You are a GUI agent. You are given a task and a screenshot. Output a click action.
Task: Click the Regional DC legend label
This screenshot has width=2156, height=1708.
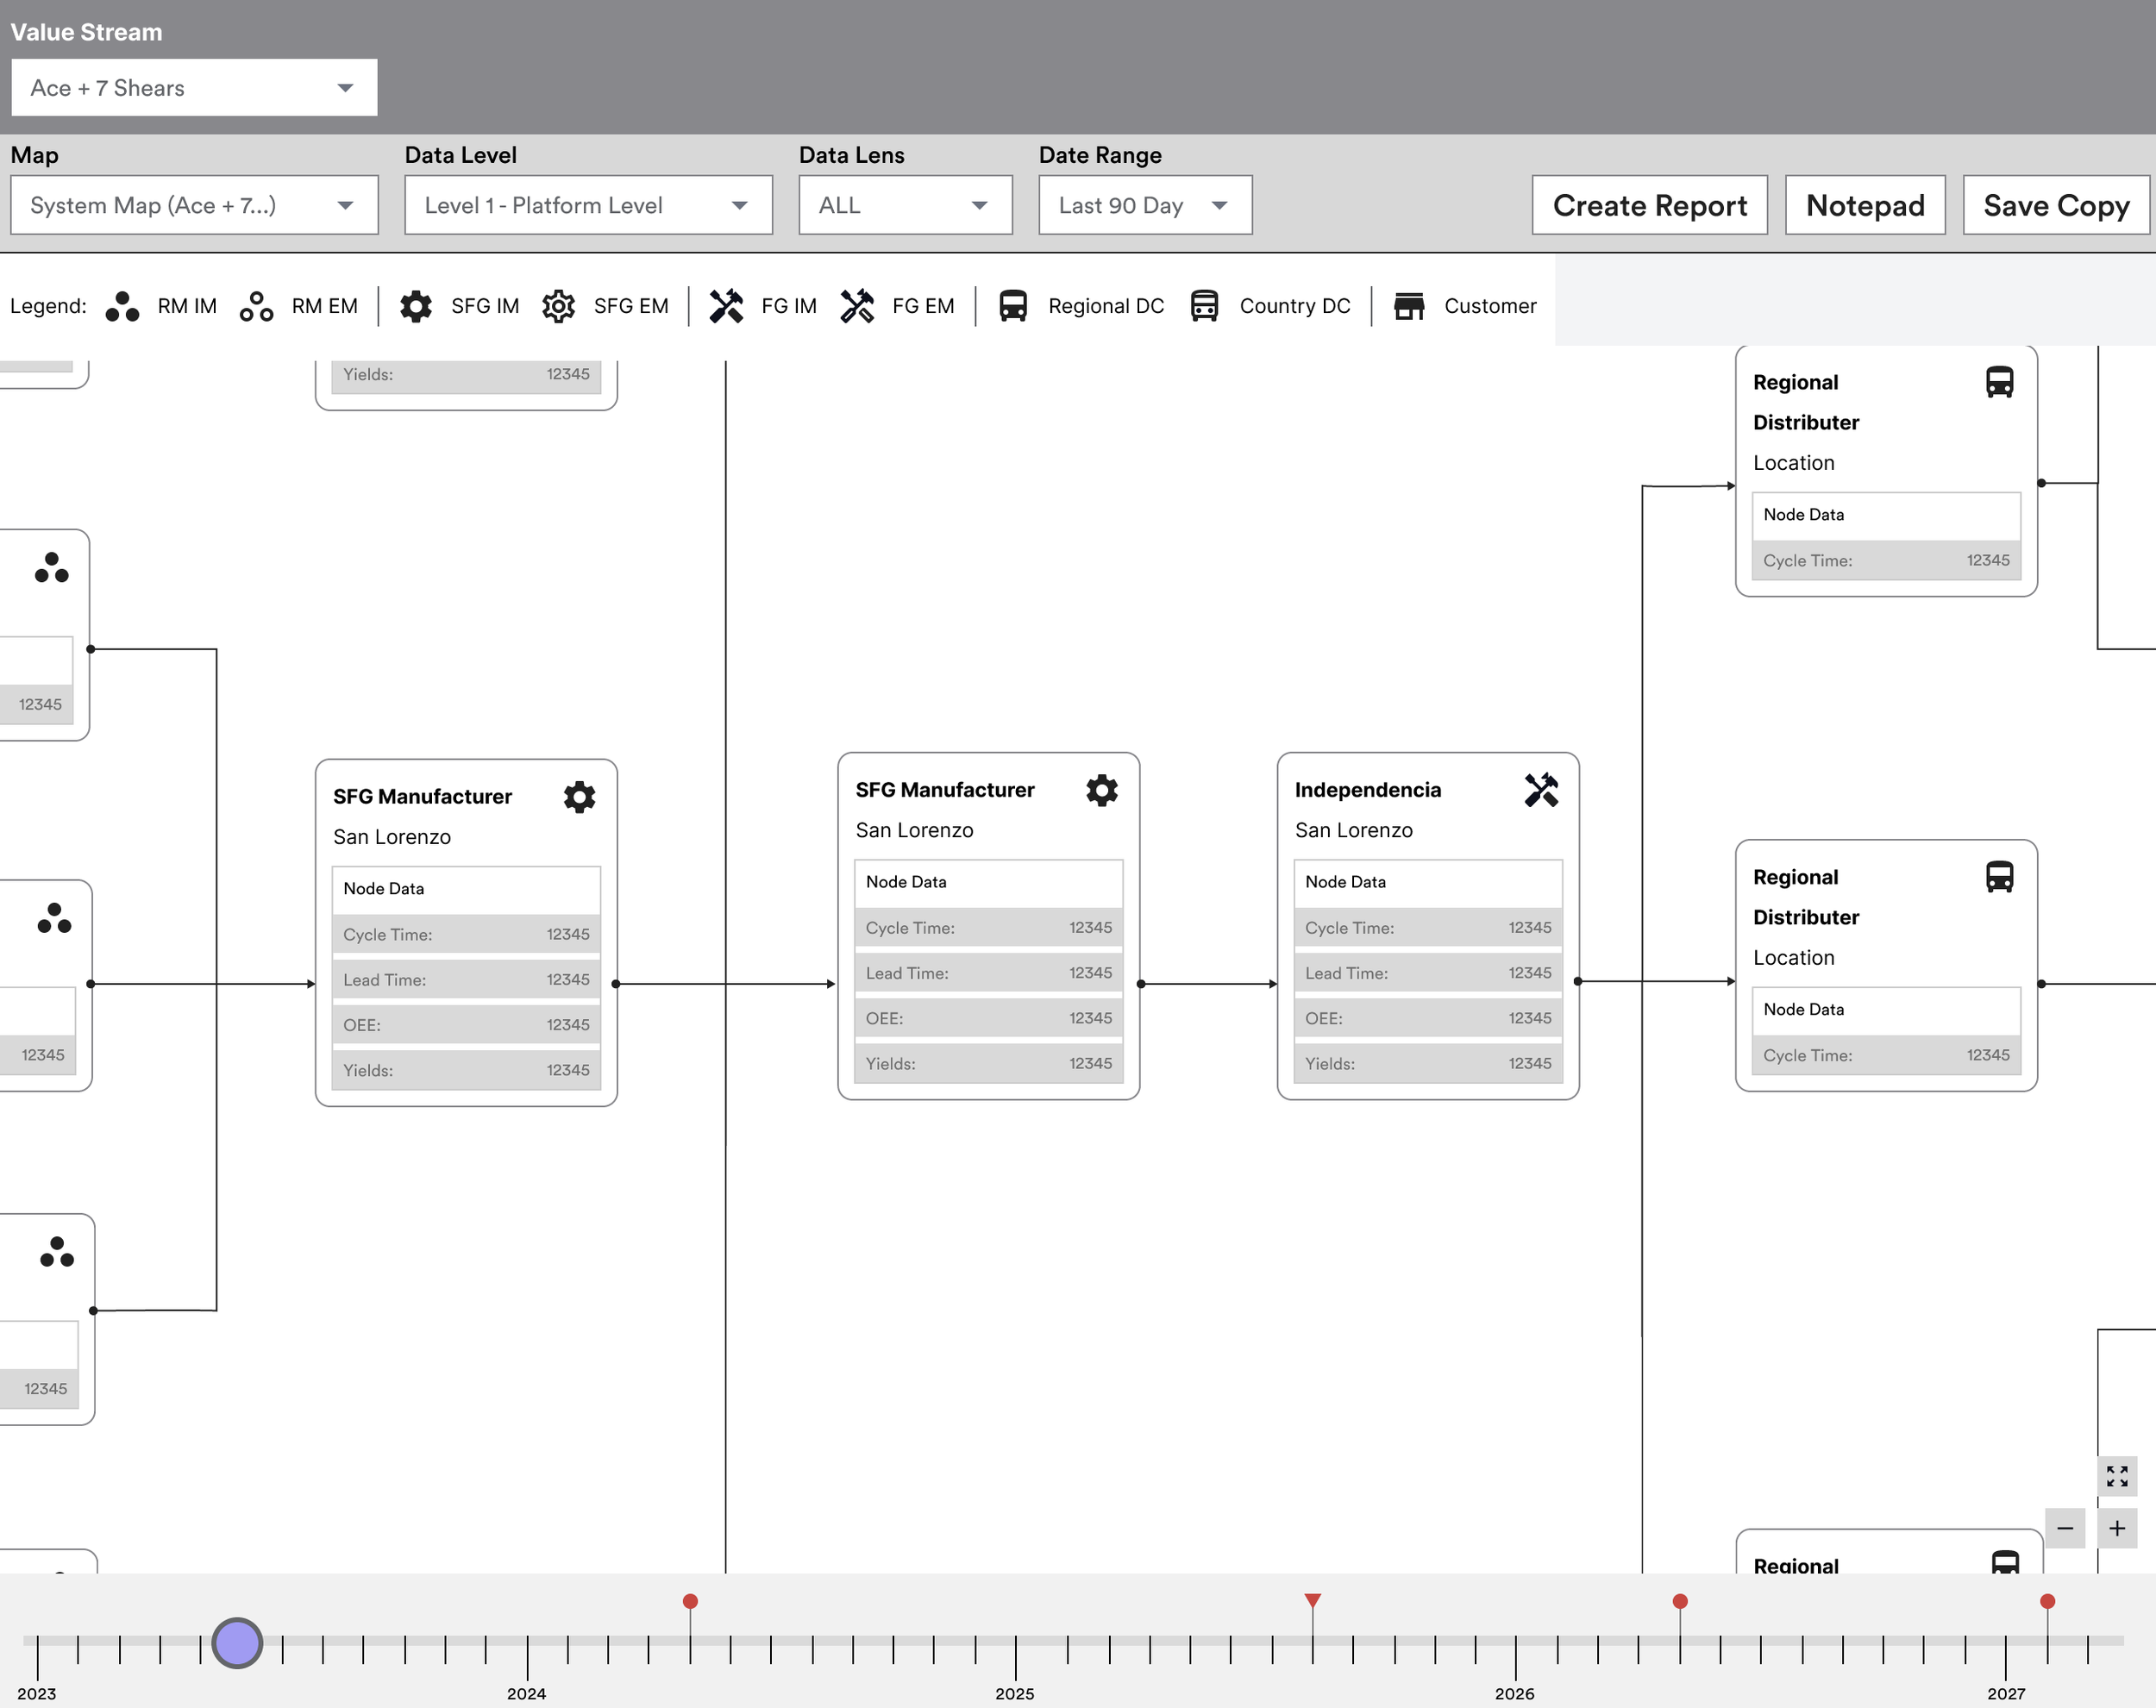1106,306
